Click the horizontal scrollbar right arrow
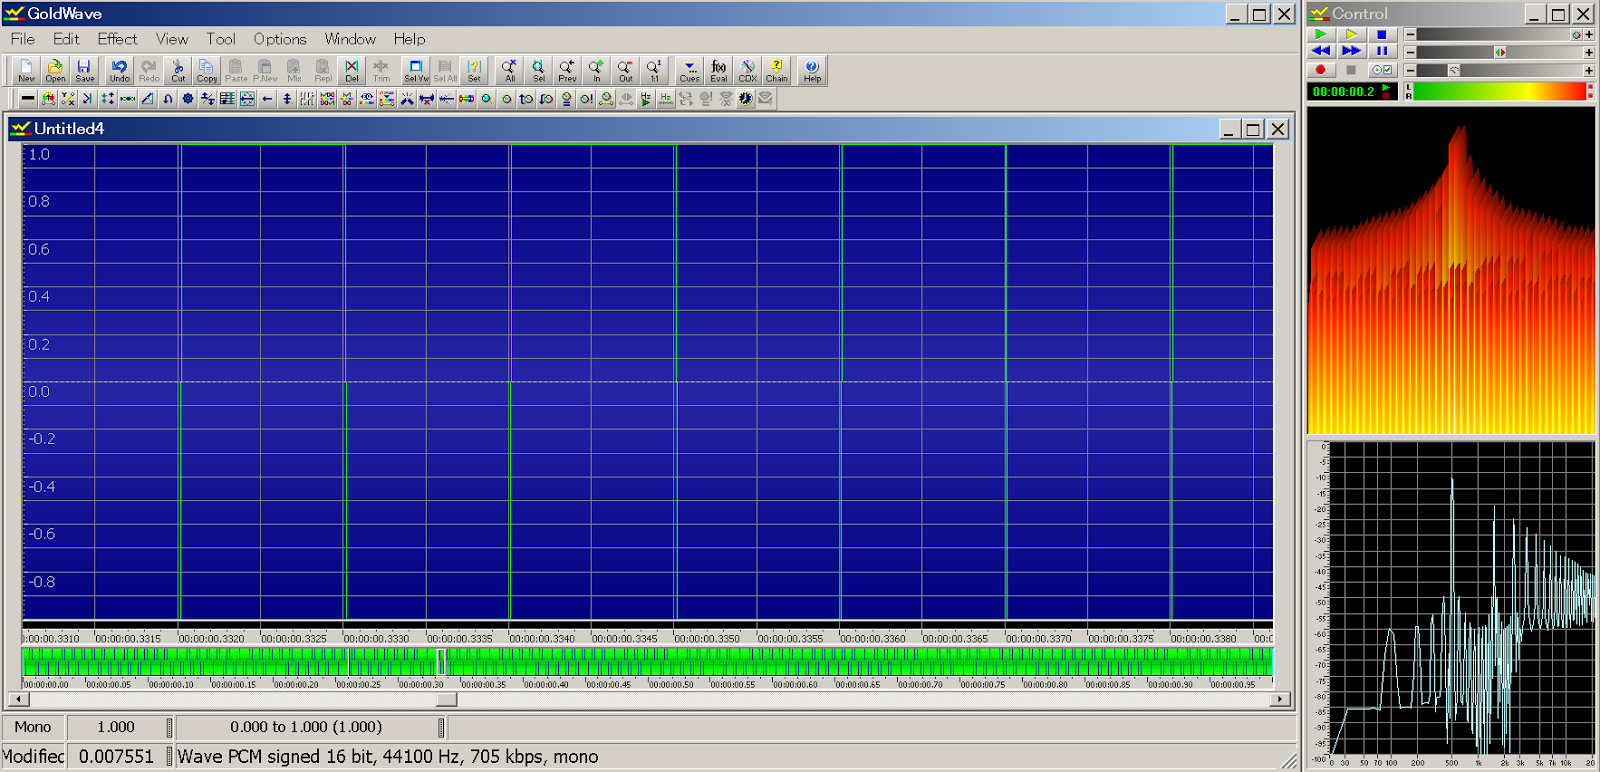1600x772 pixels. 1280,700
